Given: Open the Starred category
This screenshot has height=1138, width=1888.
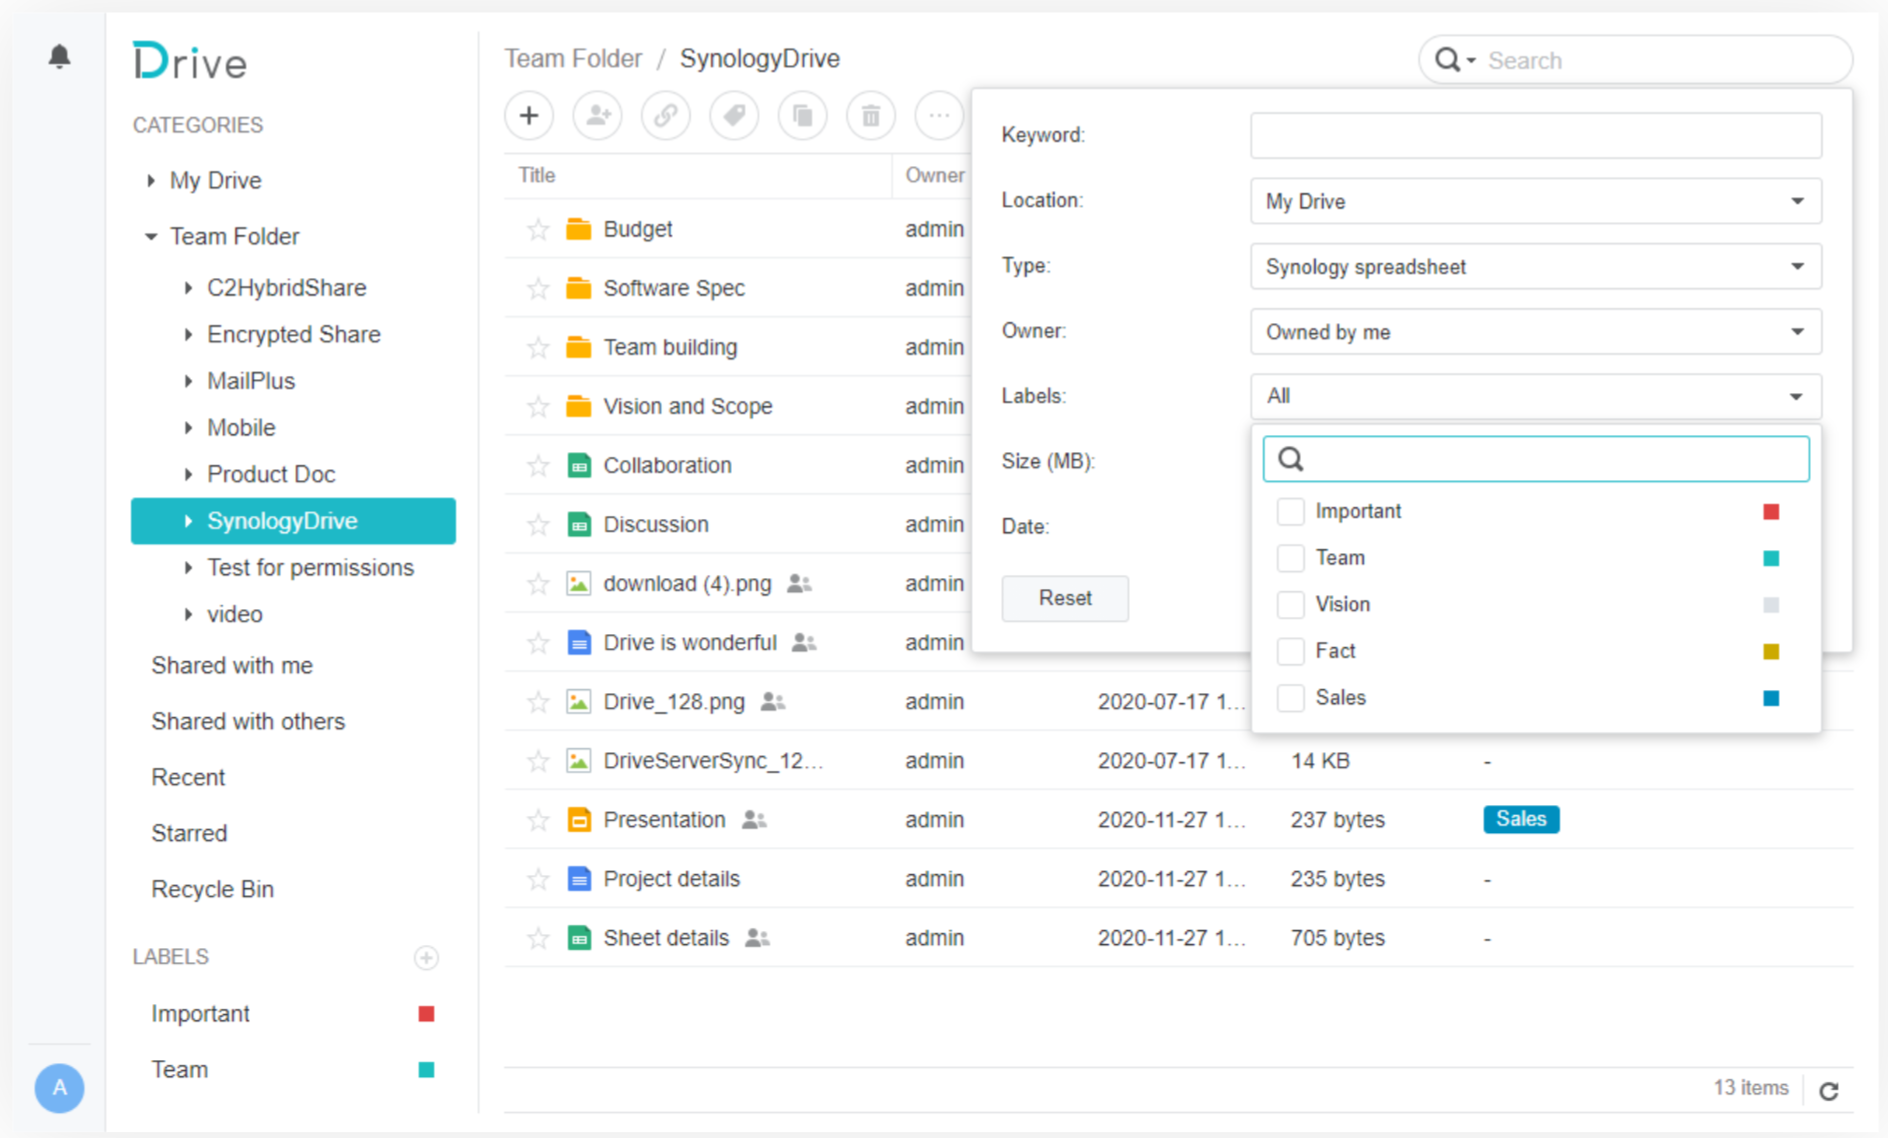Looking at the screenshot, I should click(189, 833).
